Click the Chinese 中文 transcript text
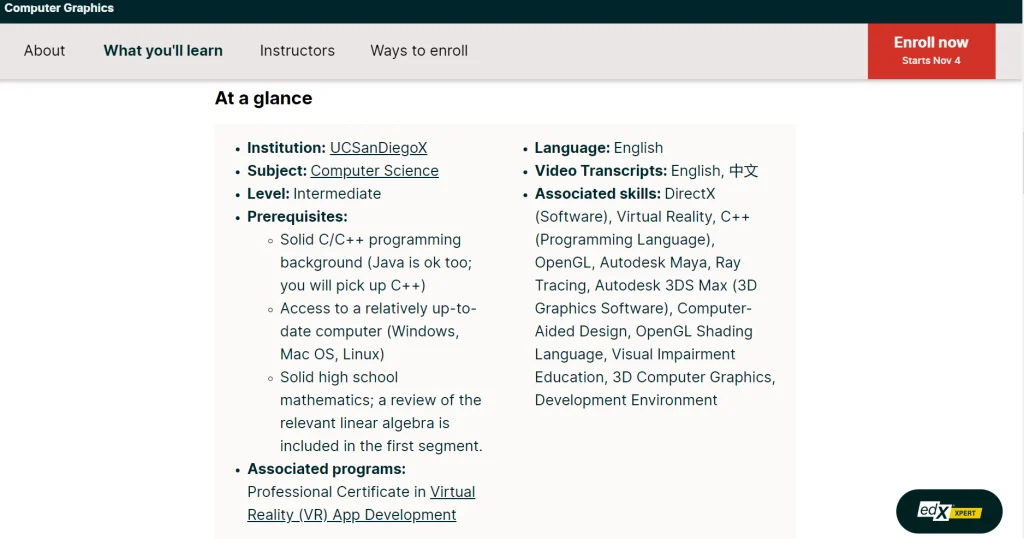Image resolution: width=1024 pixels, height=539 pixels. pyautogui.click(x=743, y=171)
